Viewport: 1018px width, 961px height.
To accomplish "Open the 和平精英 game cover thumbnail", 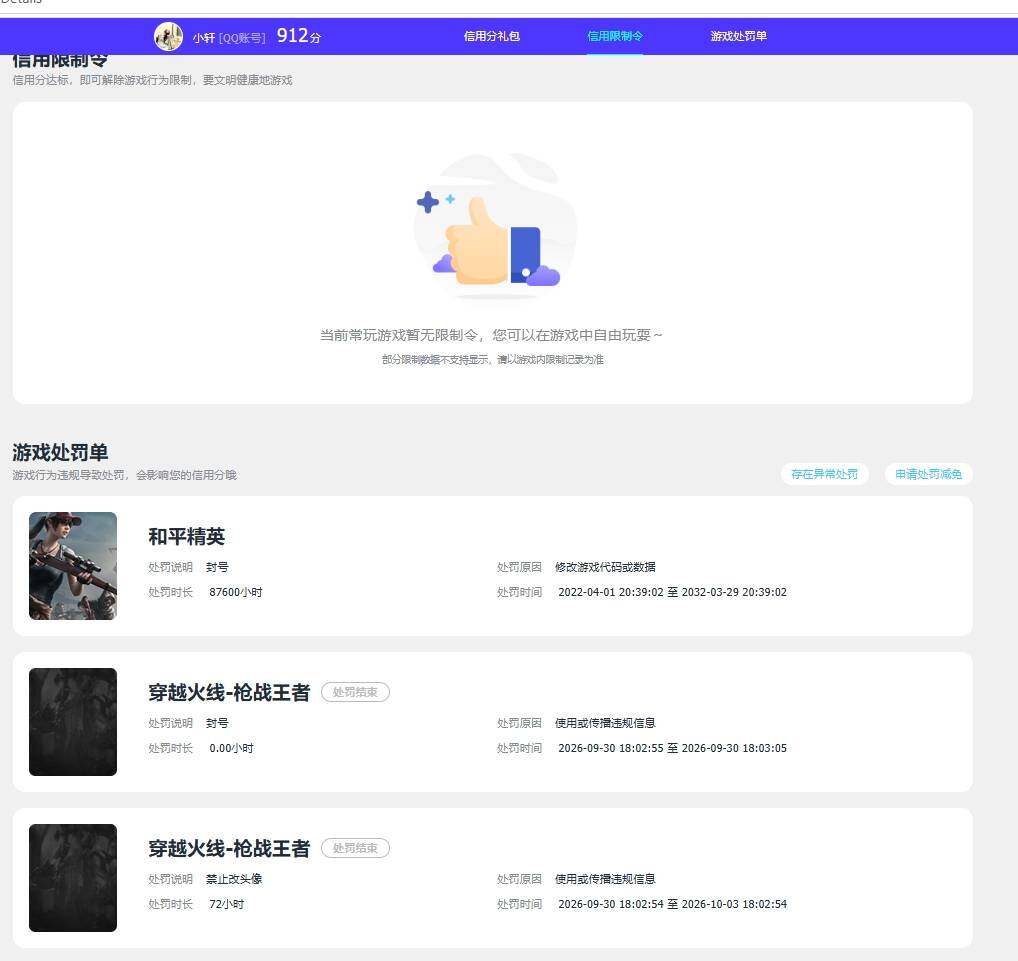I will click(73, 566).
